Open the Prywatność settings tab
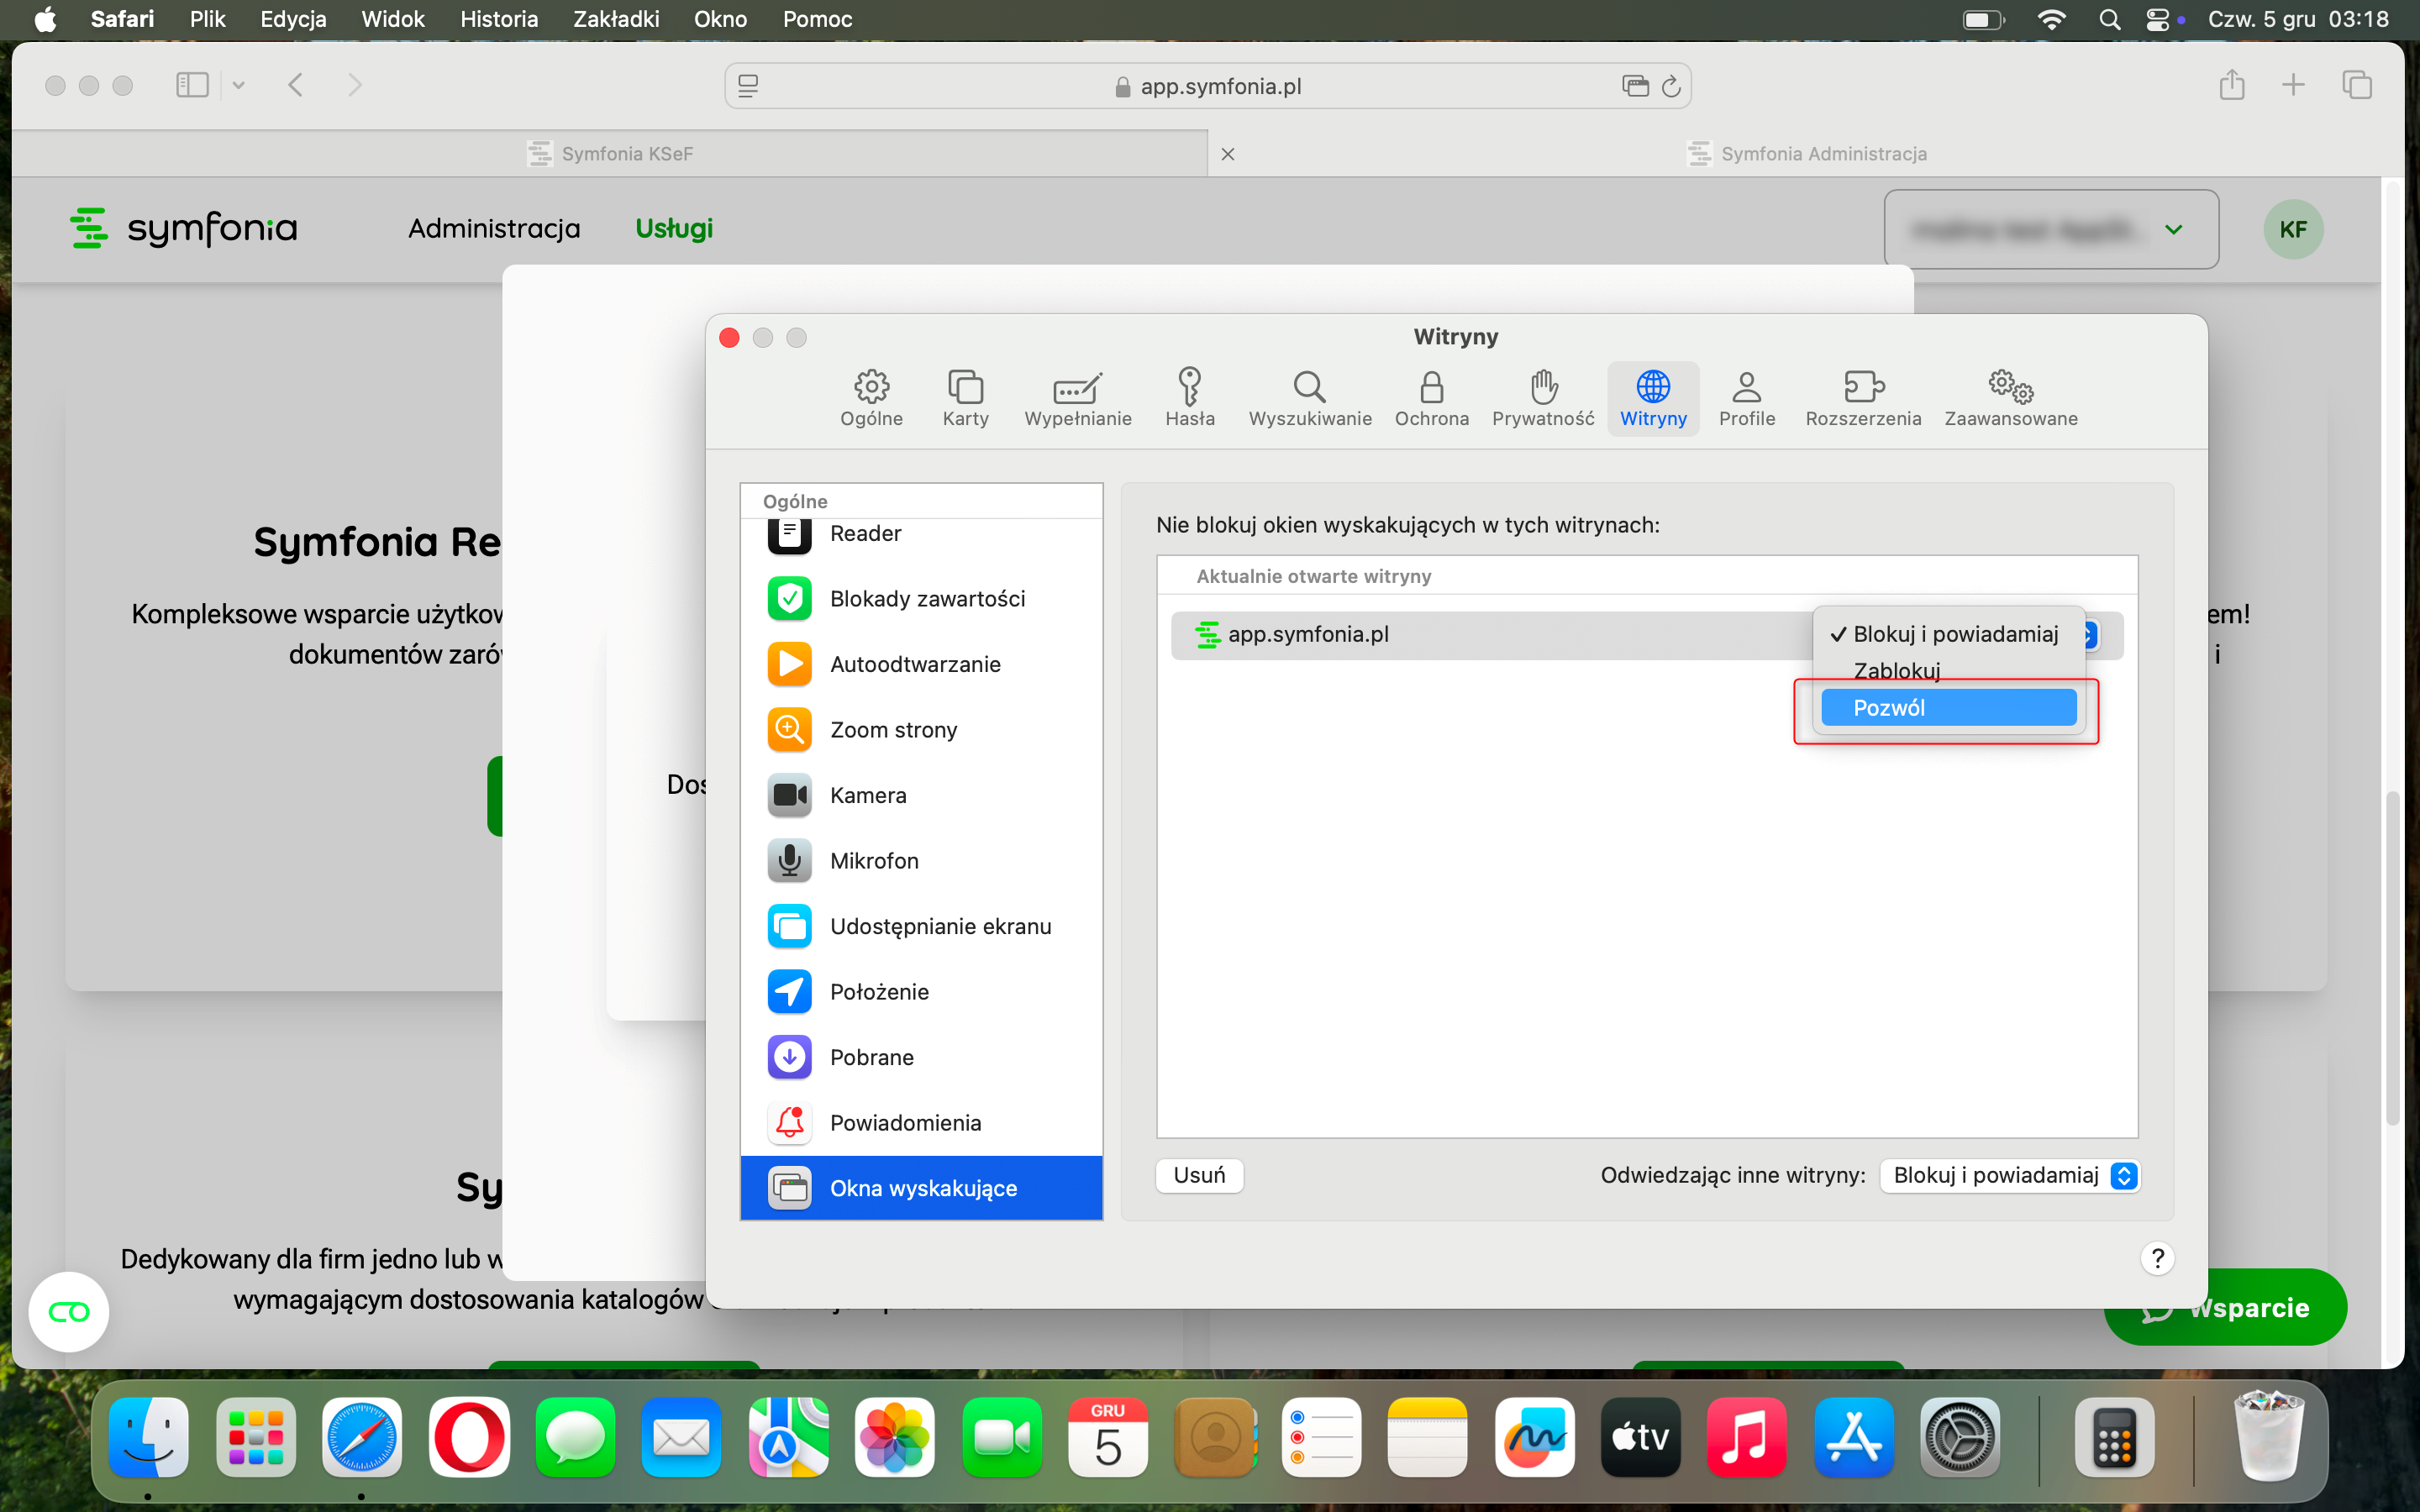Screen dimensions: 2420x1512 point(1543,398)
